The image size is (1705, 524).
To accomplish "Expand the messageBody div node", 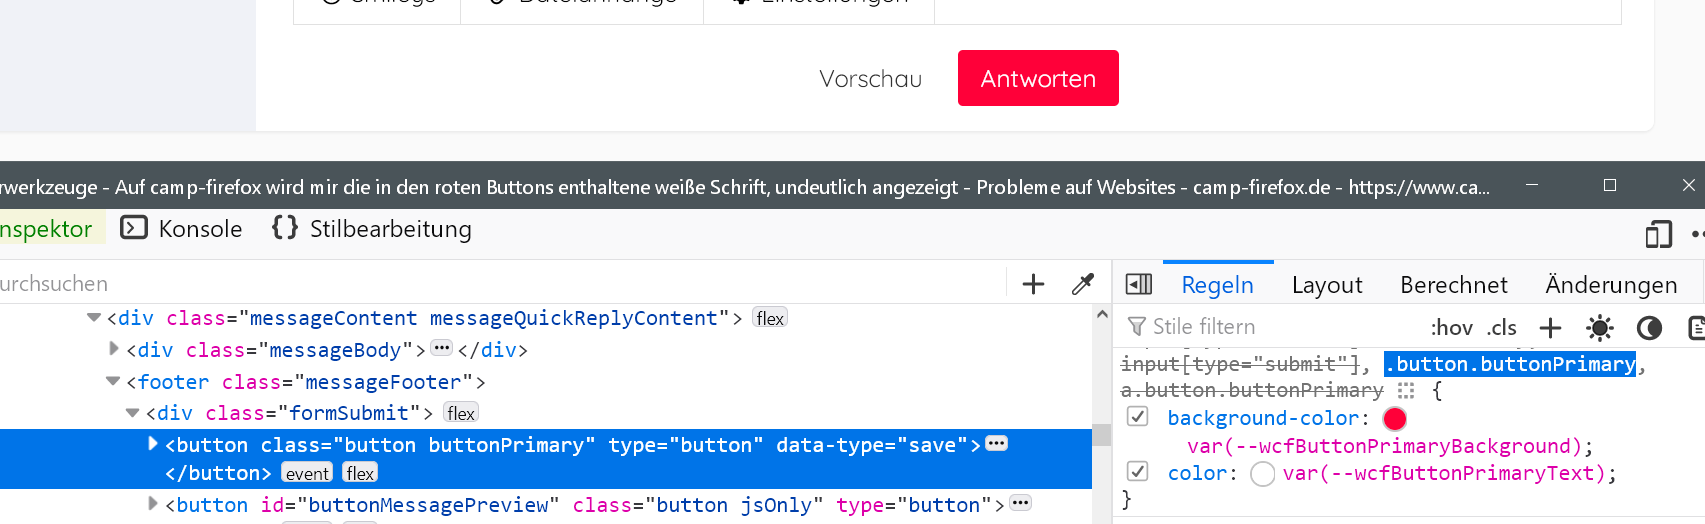I will [114, 349].
